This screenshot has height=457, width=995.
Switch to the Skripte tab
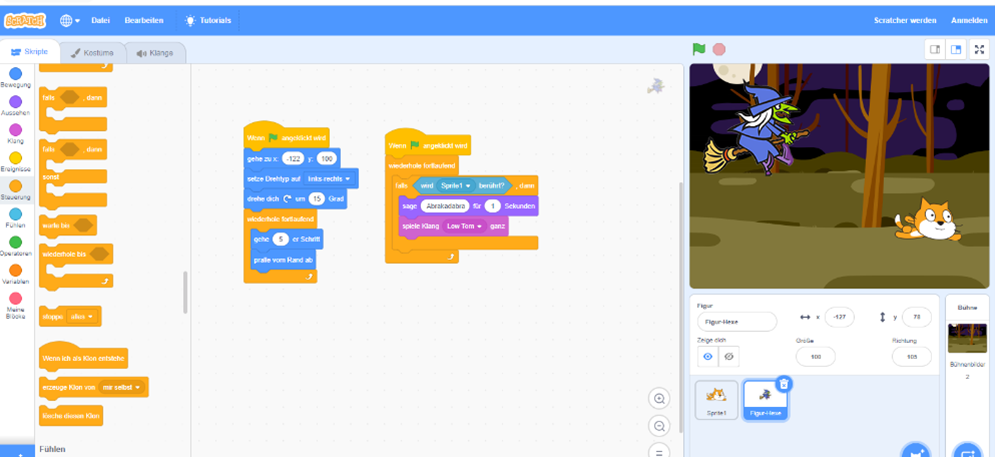(30, 53)
